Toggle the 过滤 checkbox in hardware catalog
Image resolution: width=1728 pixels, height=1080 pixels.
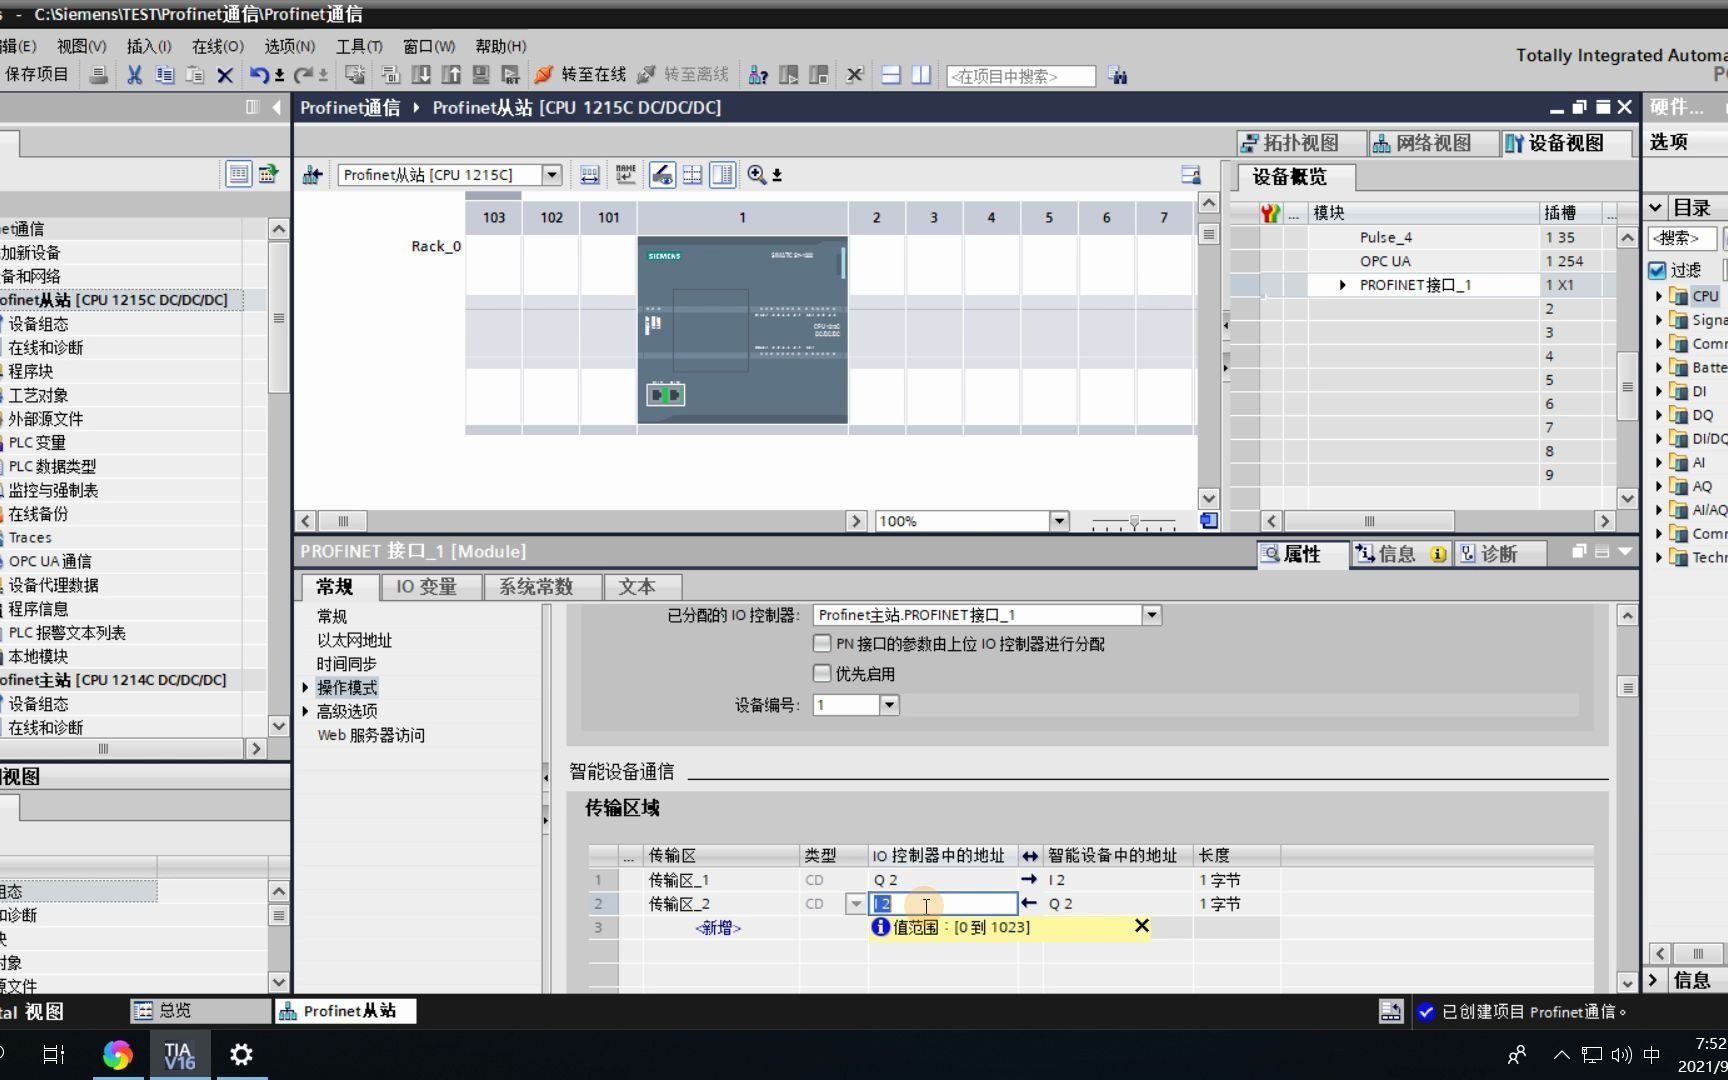tap(1657, 270)
